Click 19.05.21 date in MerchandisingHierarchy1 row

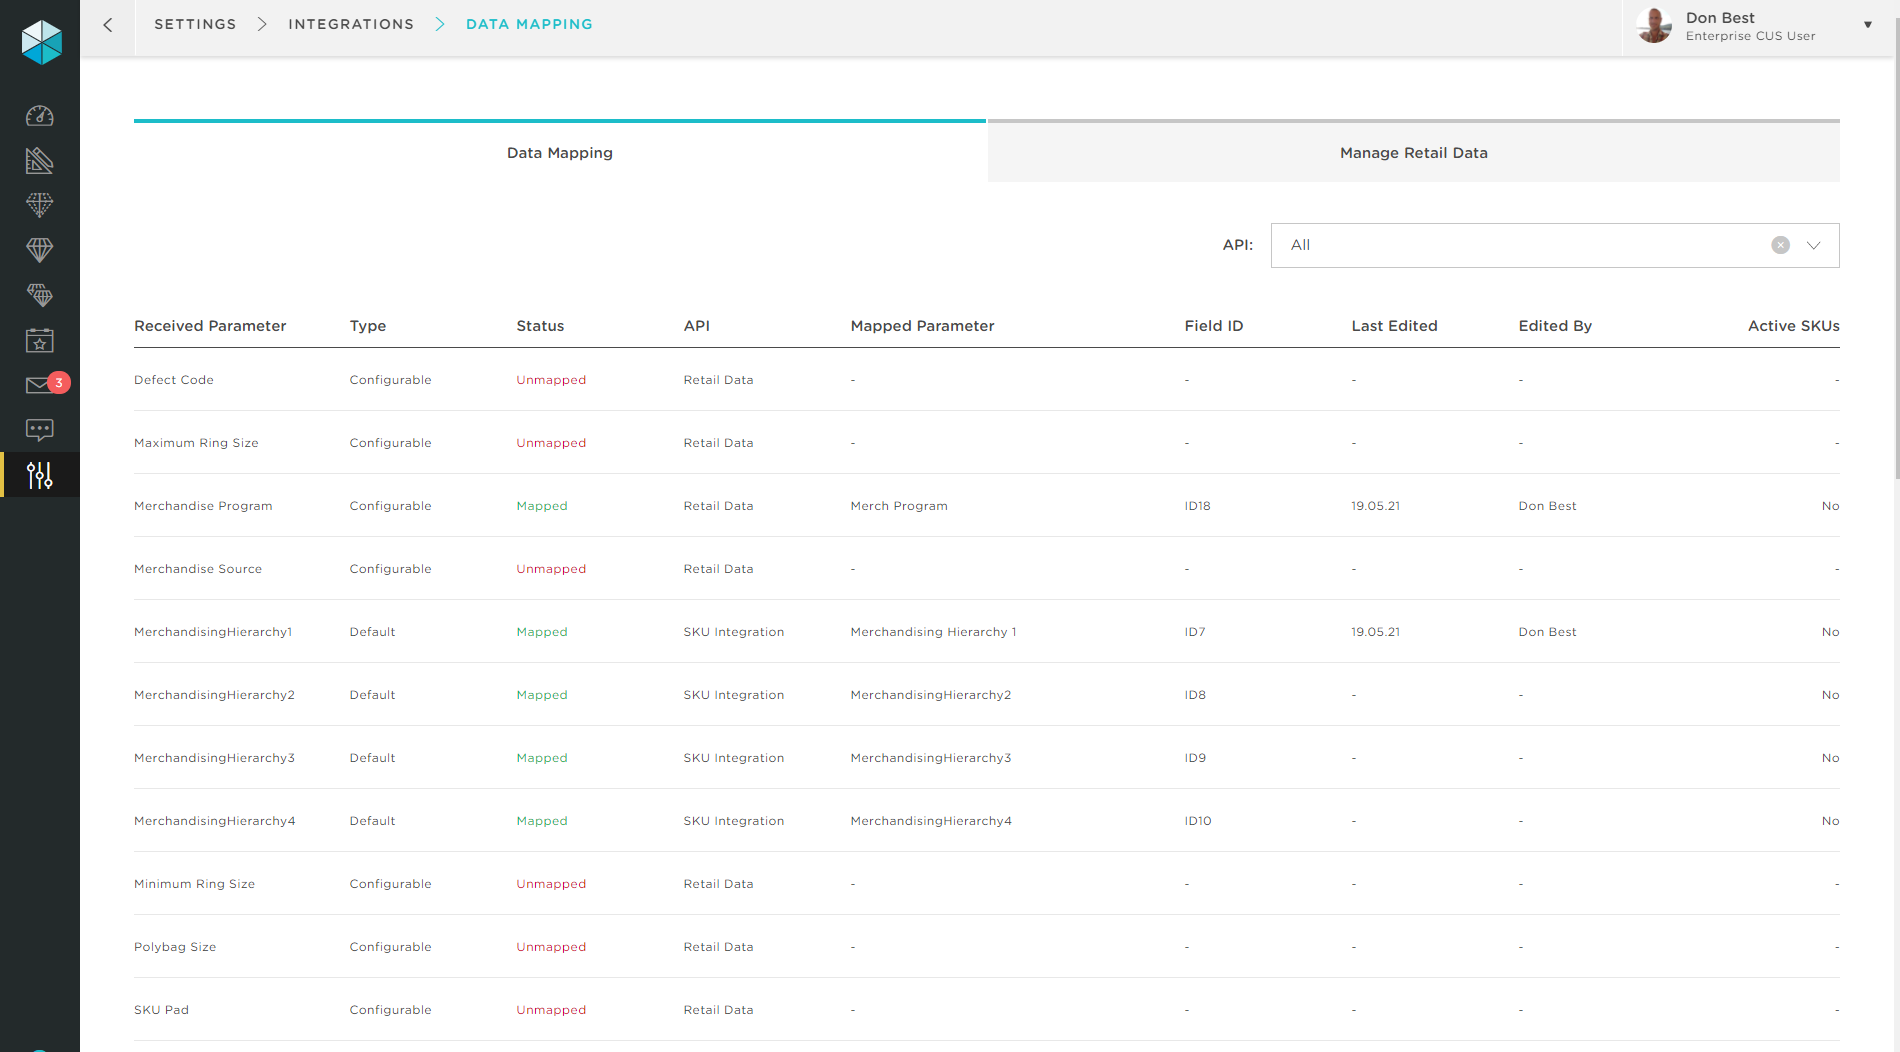tap(1376, 632)
